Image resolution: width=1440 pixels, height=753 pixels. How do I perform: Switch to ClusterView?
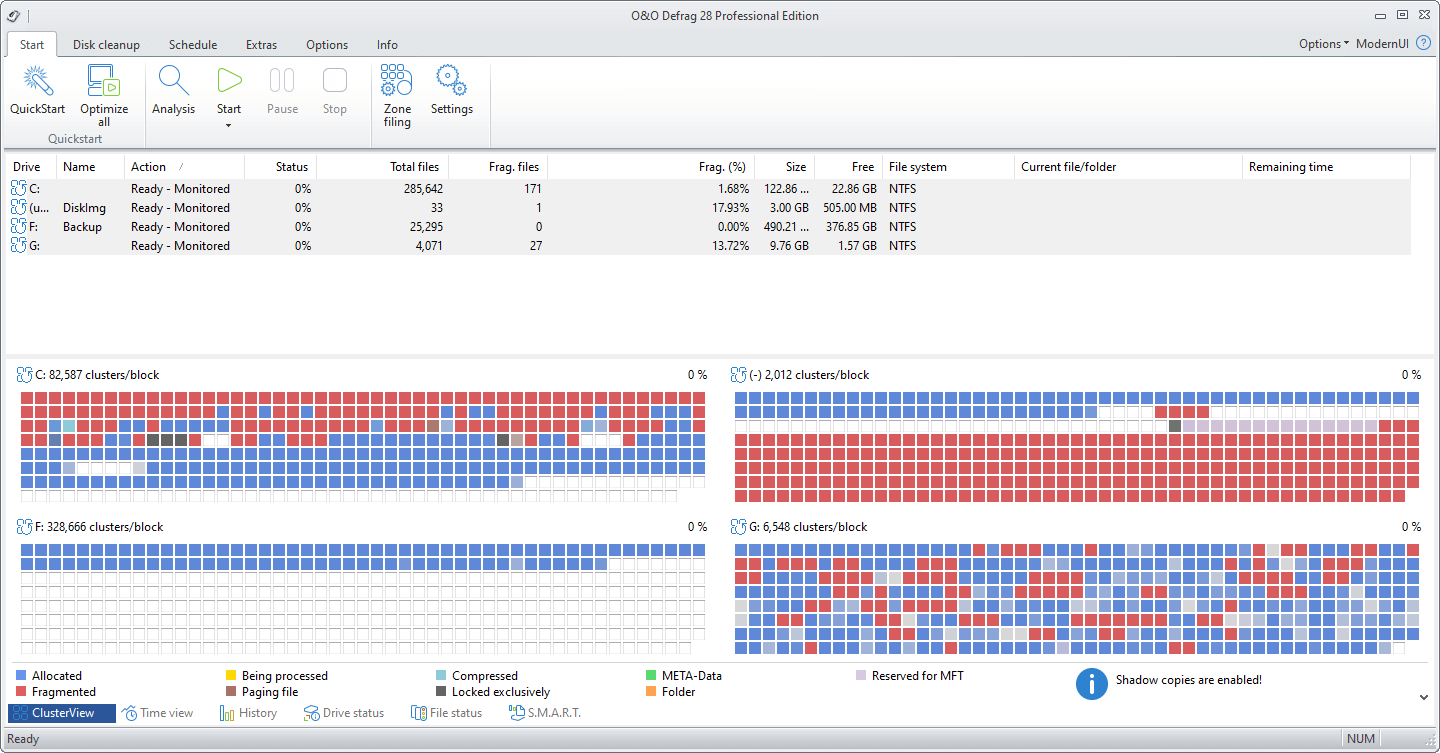point(62,713)
